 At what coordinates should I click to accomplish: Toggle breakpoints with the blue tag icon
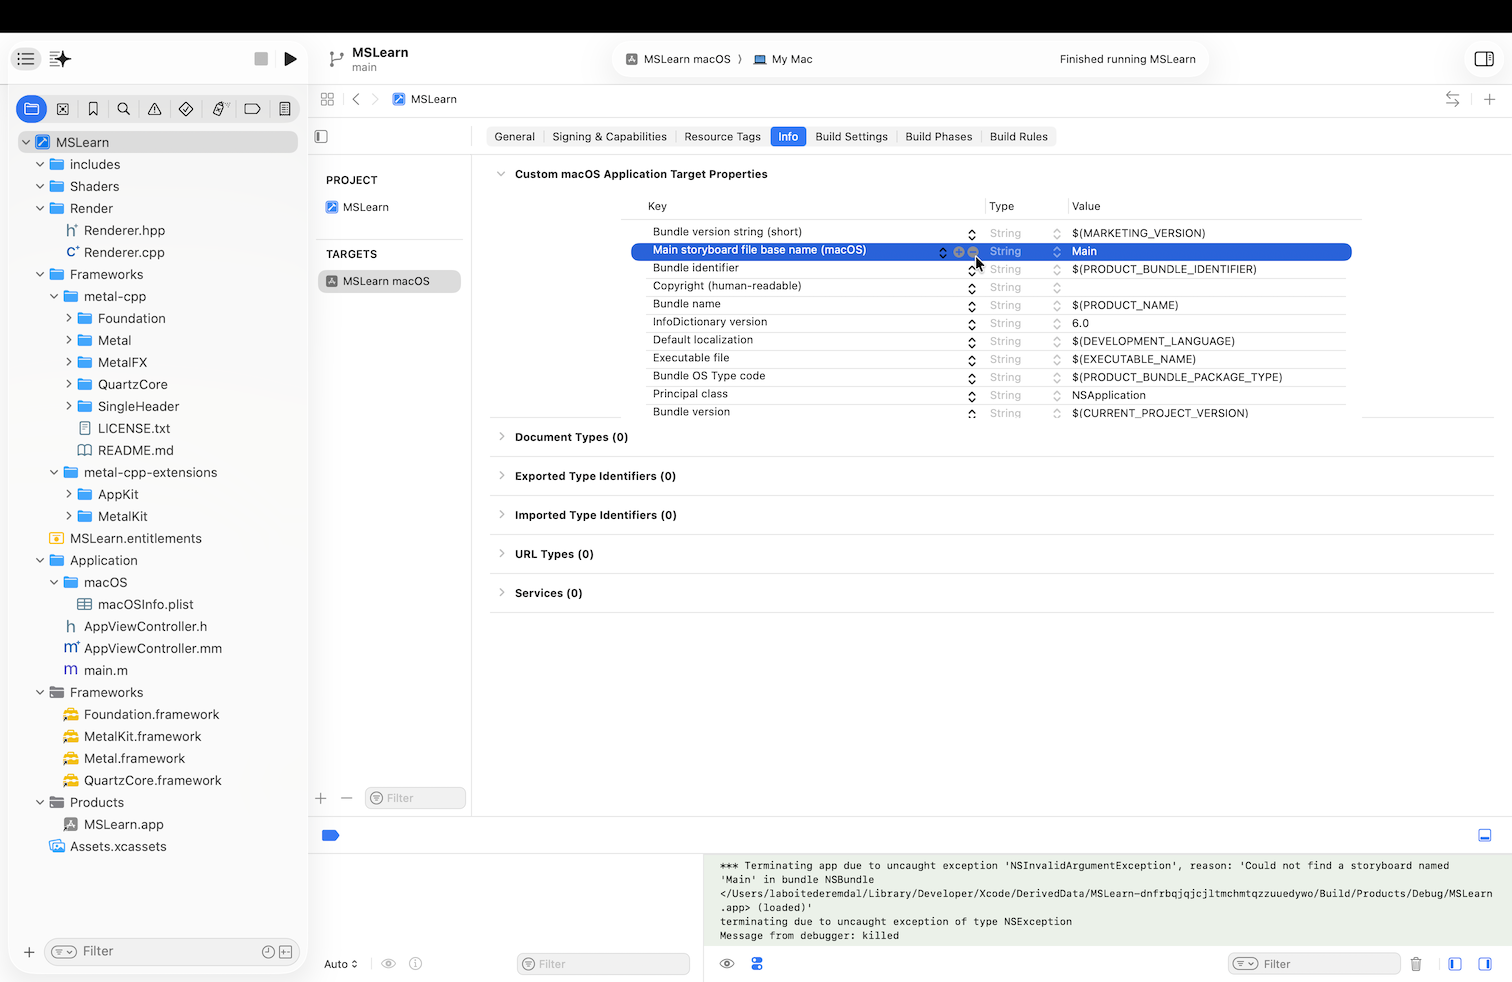click(x=331, y=835)
